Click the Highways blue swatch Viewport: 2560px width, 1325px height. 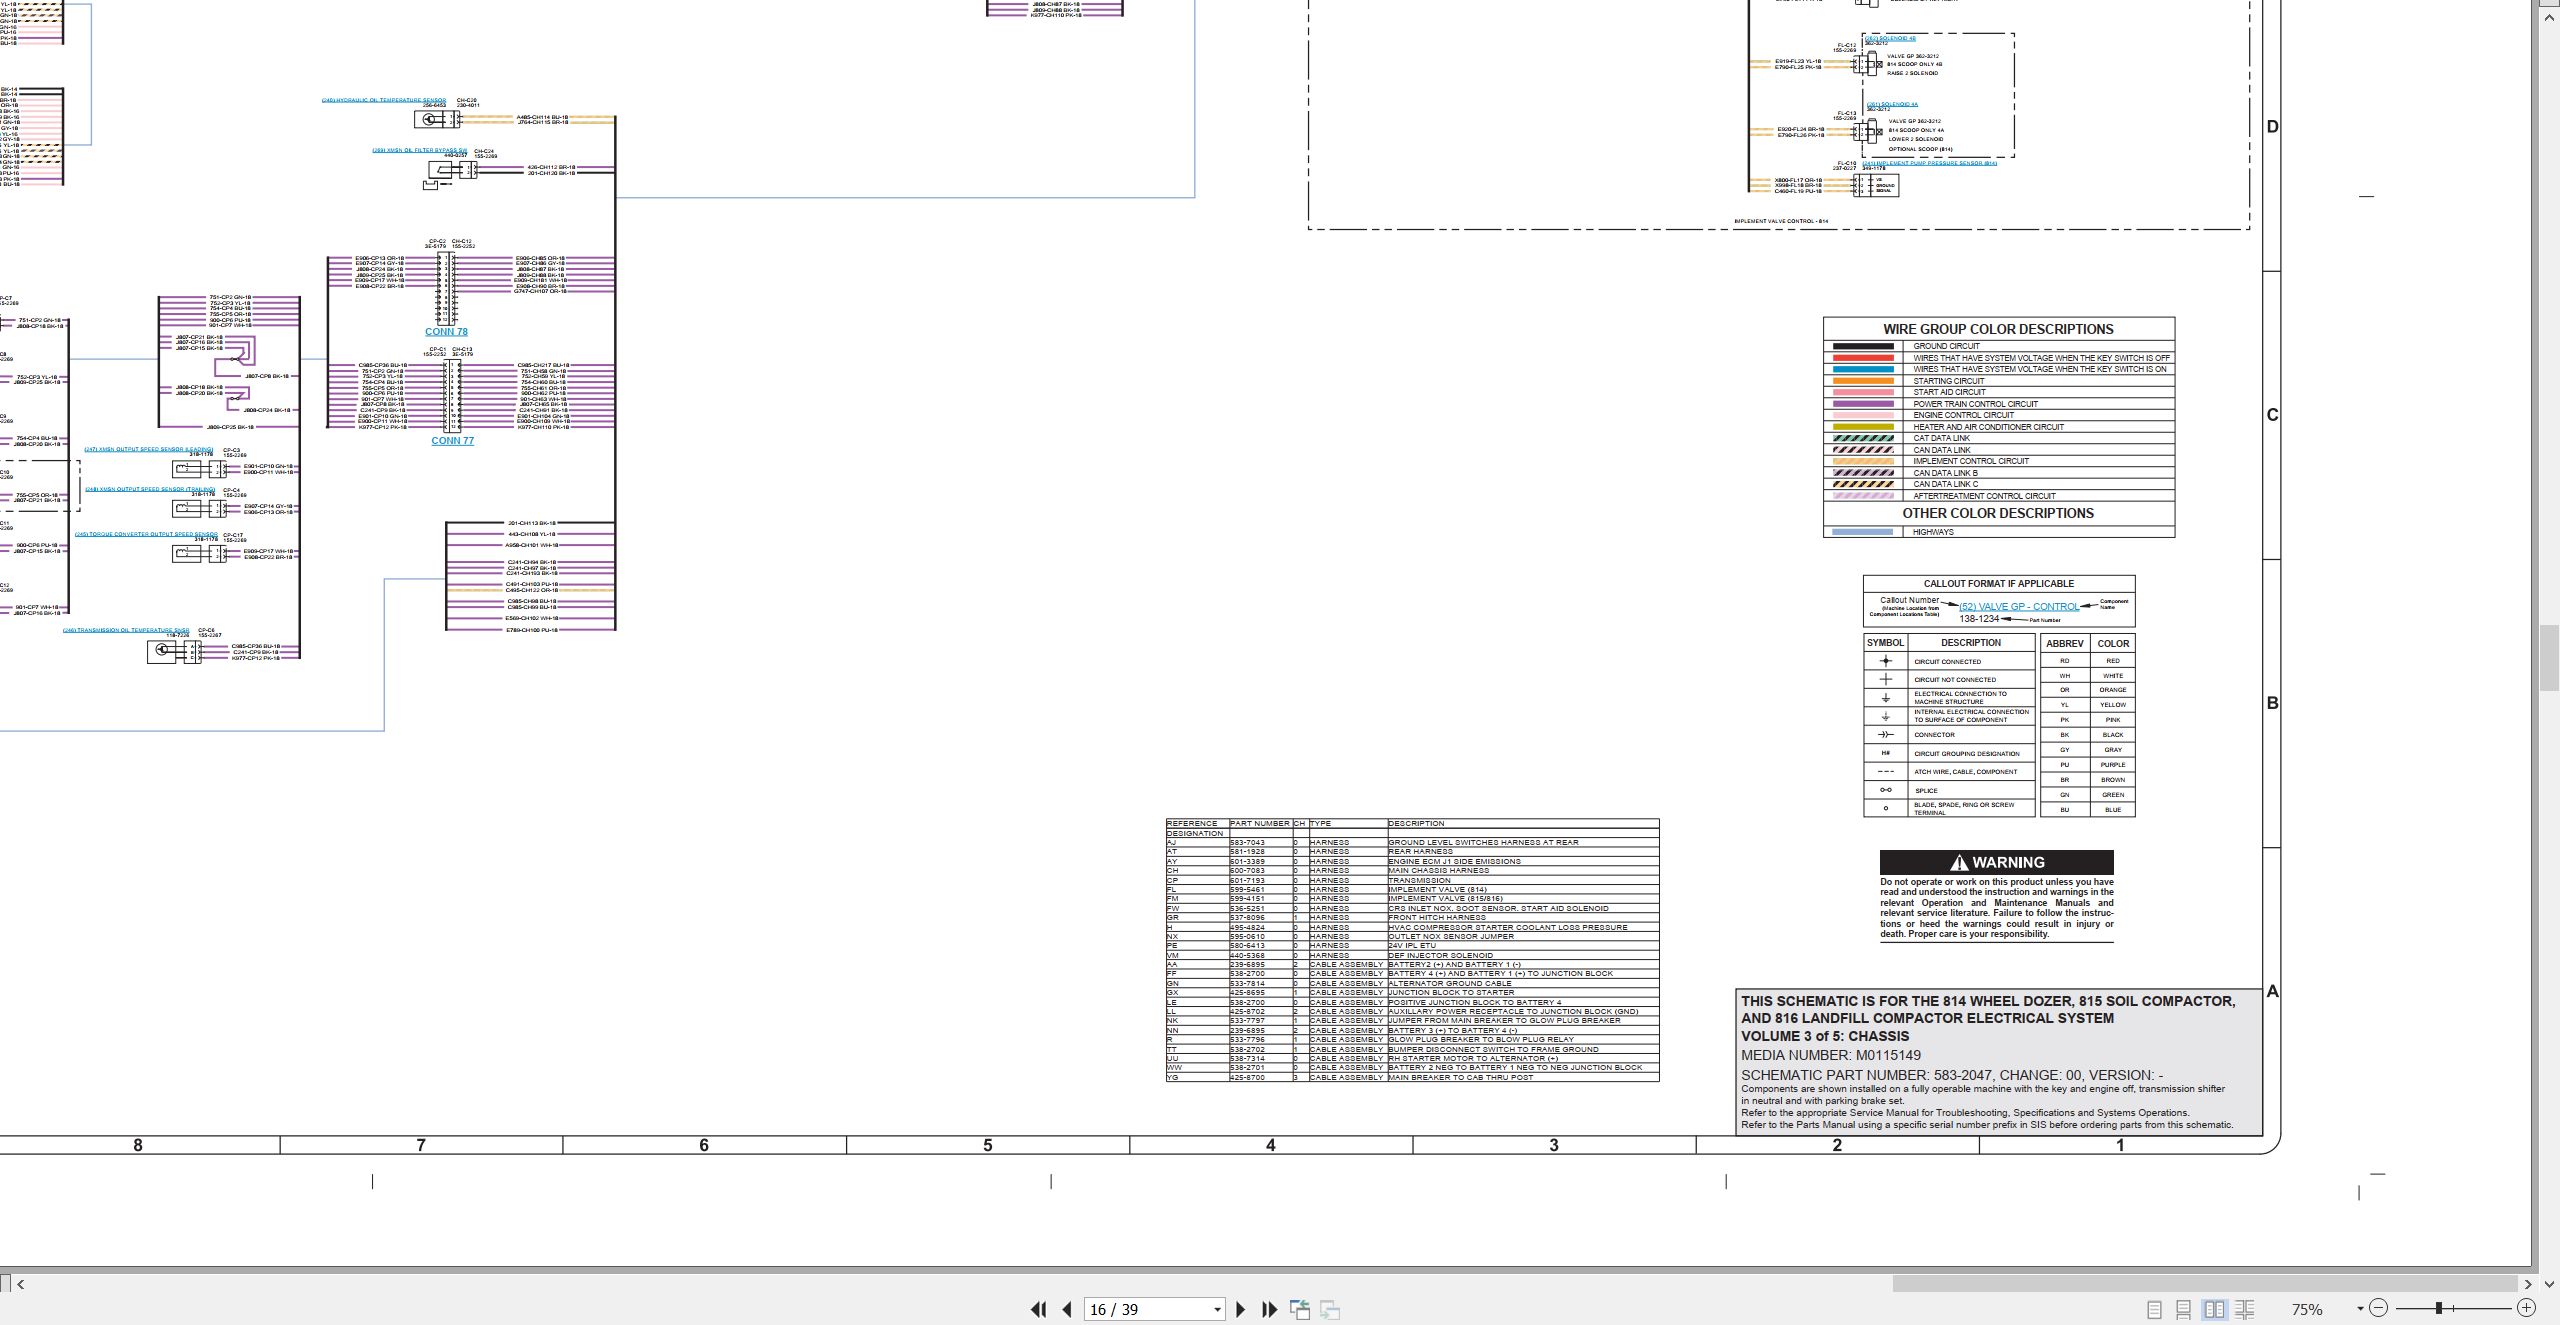1863,532
